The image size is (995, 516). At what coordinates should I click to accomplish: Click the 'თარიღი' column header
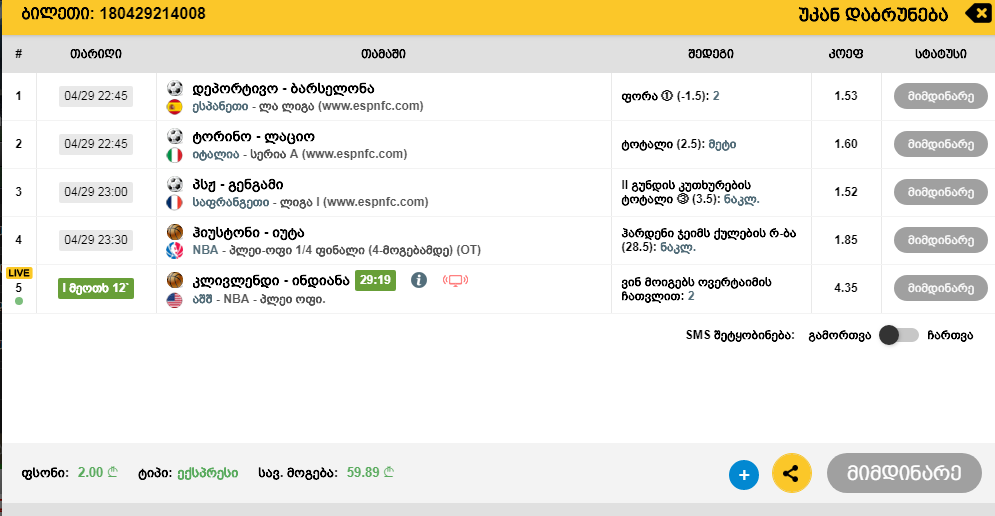[96, 54]
